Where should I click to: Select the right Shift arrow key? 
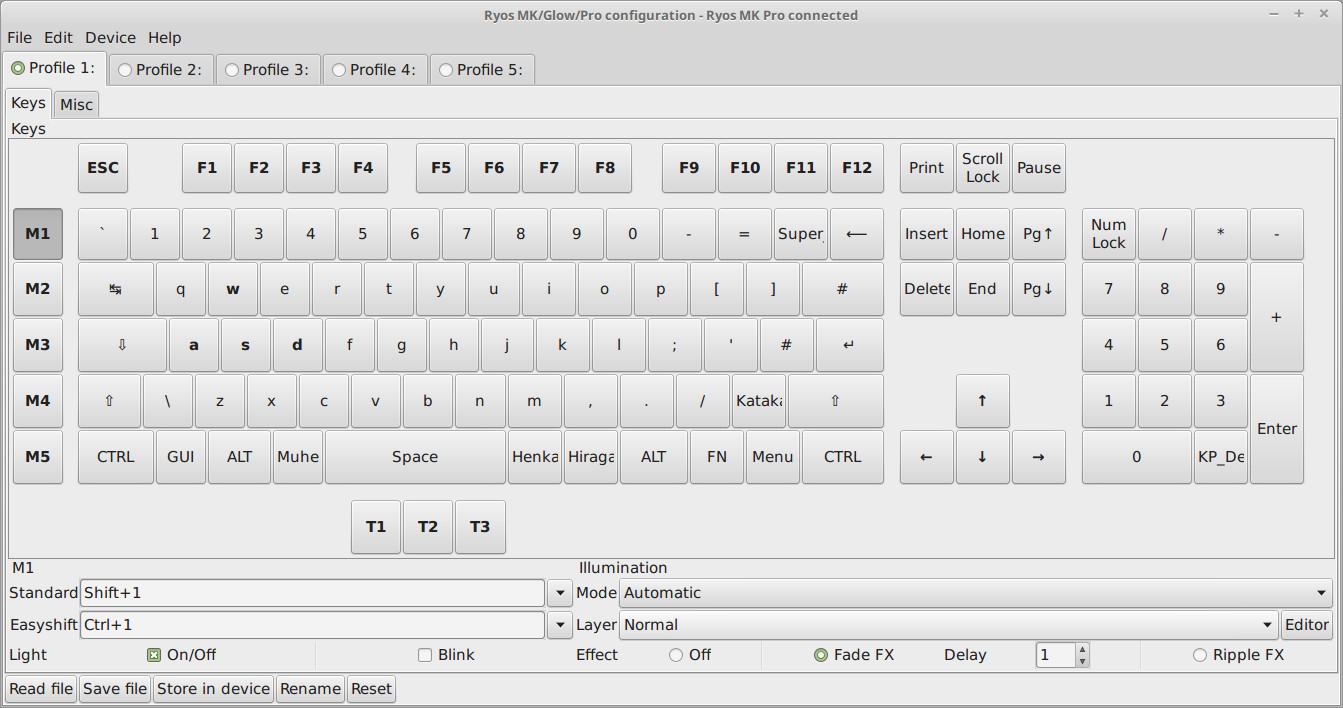(x=836, y=401)
